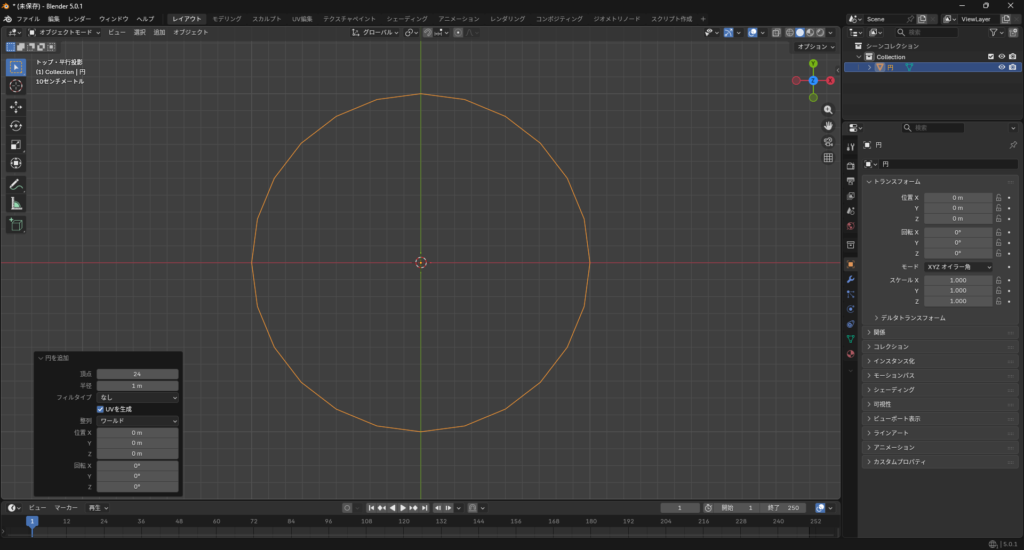Select the Scale tool
The image size is (1024, 550).
(x=16, y=145)
